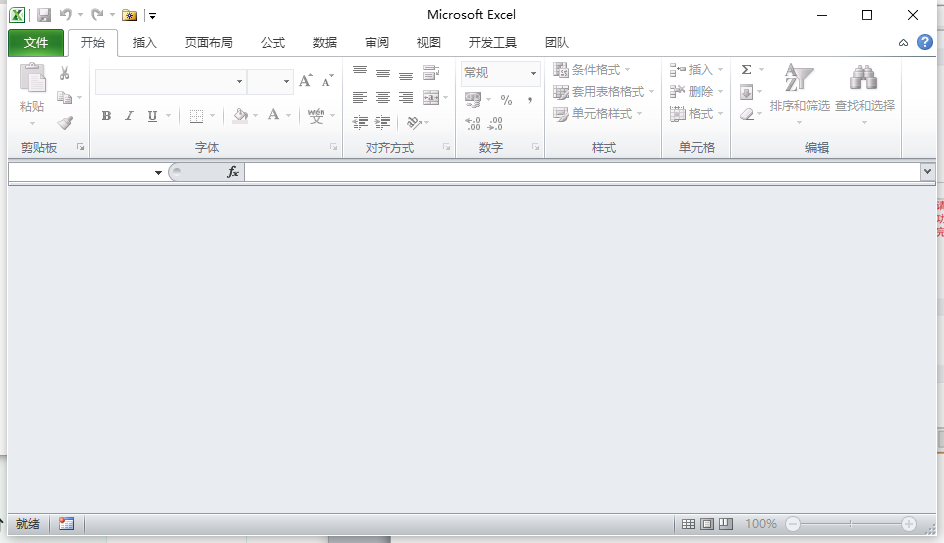Switch to the 开发工具 tab
The image size is (944, 543).
[492, 43]
